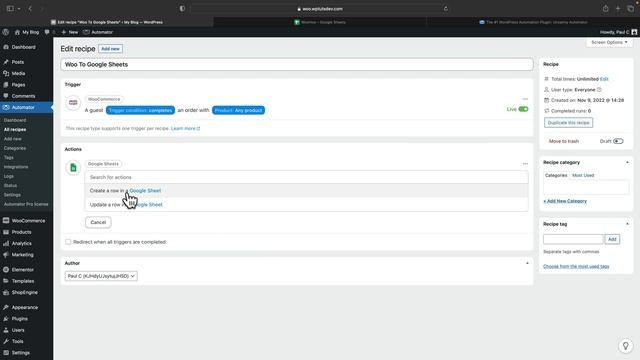Image resolution: width=640 pixels, height=360 pixels.
Task: Collapse the Author panel
Action: coord(527,263)
